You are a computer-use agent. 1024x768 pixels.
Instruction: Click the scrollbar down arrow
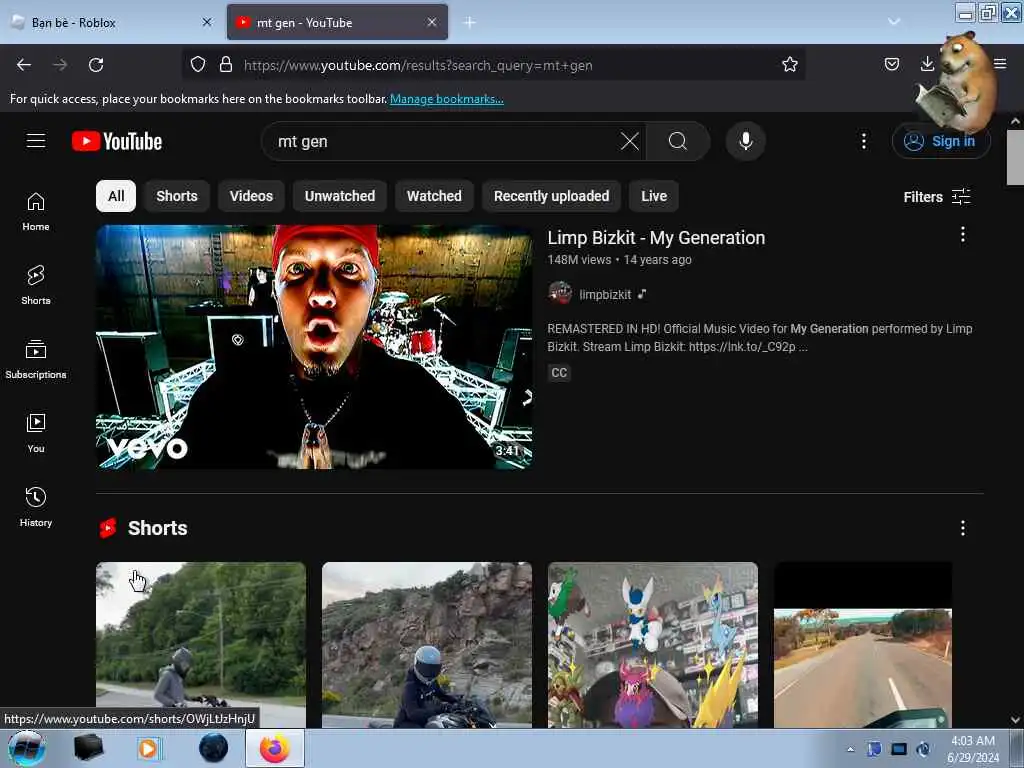point(1015,720)
